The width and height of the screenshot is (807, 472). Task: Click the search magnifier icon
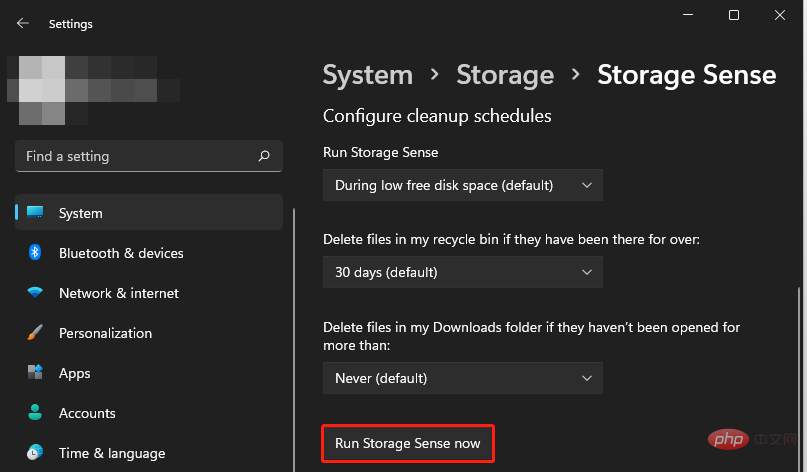[x=264, y=157]
